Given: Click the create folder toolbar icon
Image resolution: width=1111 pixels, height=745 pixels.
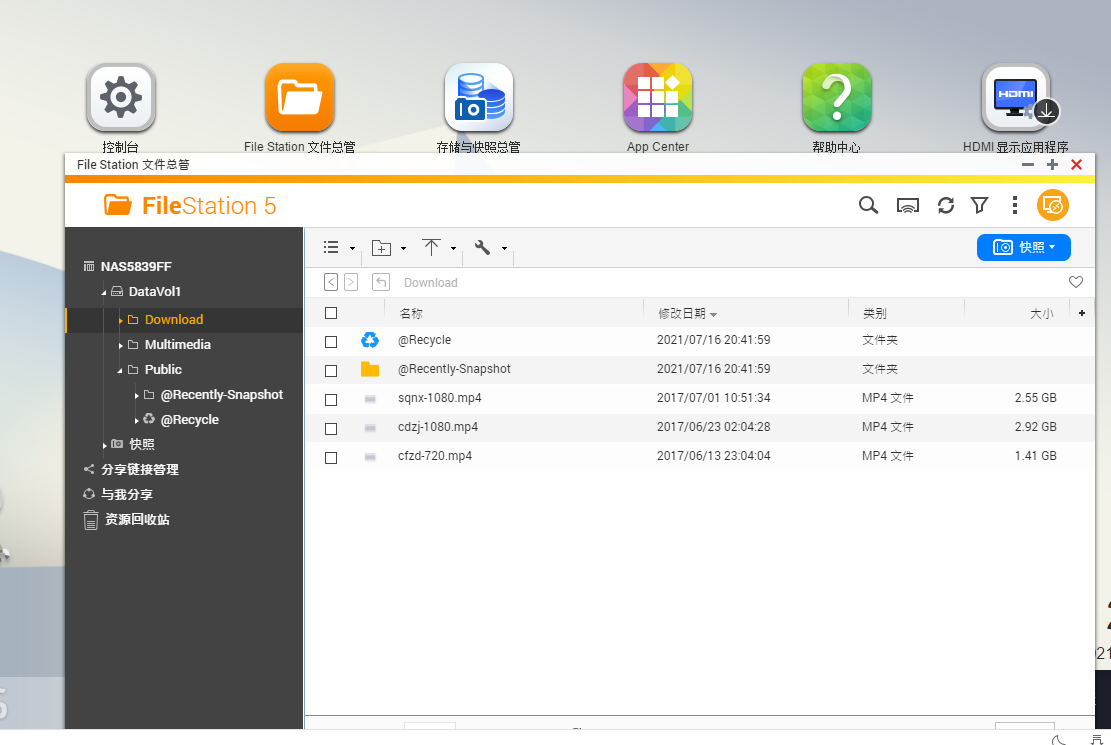Looking at the screenshot, I should click(x=381, y=248).
